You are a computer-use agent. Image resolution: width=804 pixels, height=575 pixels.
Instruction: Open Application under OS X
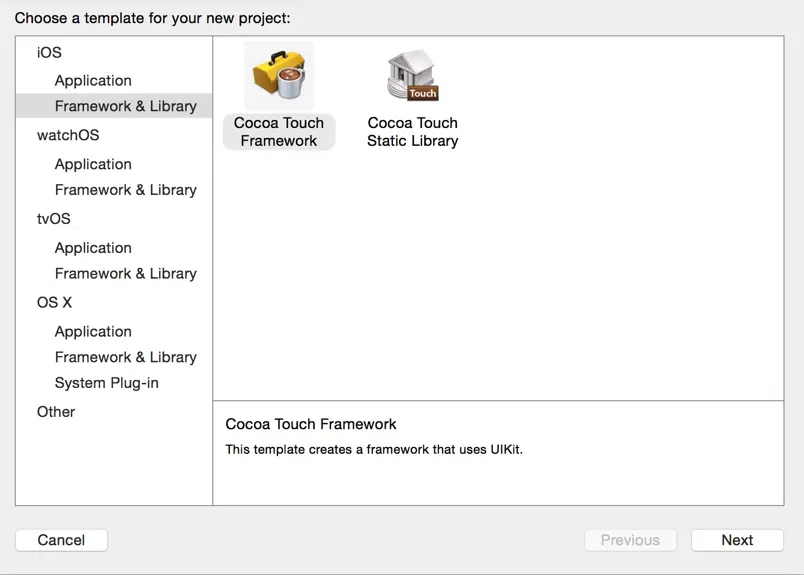point(93,331)
